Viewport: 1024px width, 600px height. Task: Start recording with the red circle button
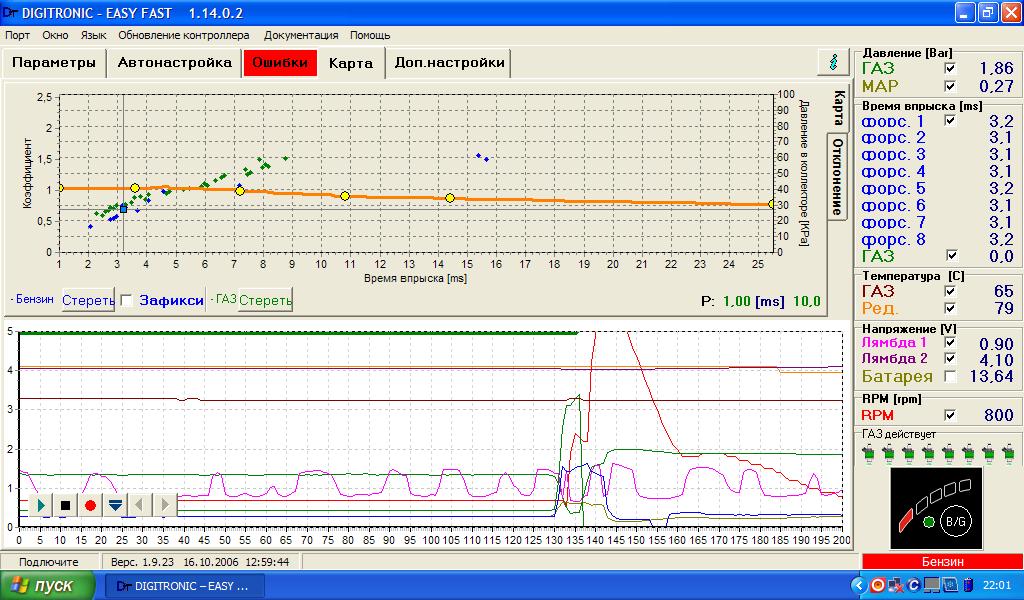point(90,505)
